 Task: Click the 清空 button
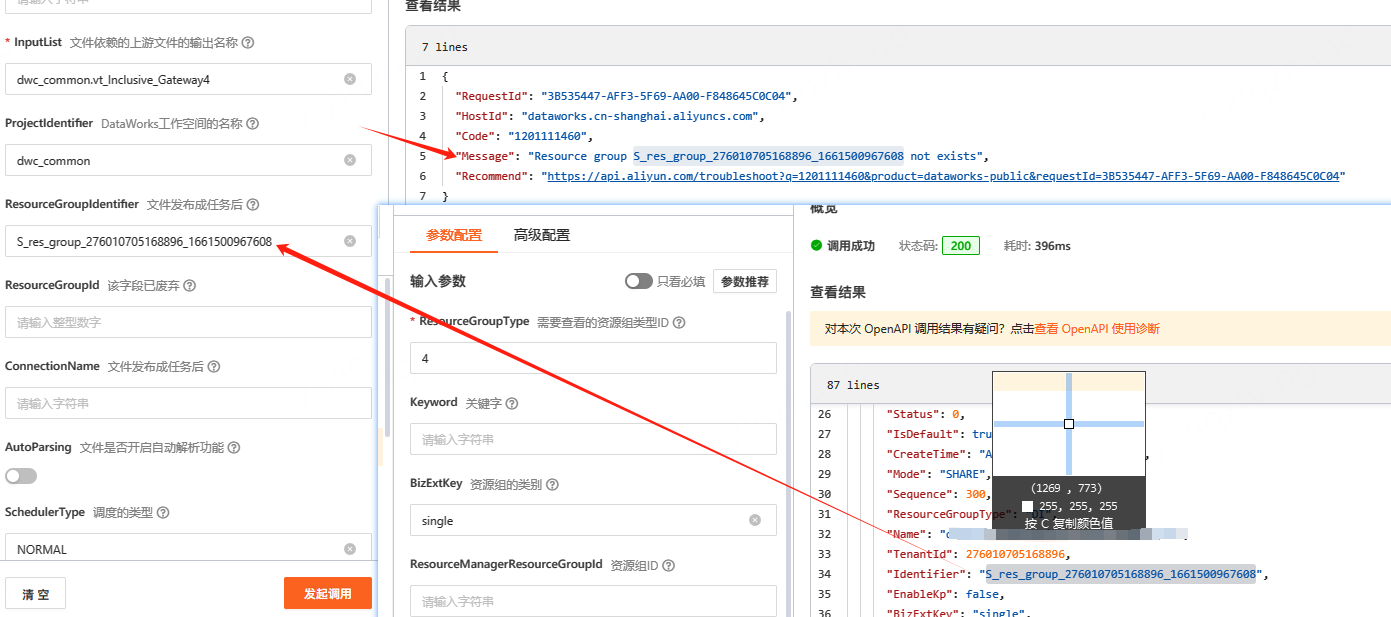pos(36,593)
